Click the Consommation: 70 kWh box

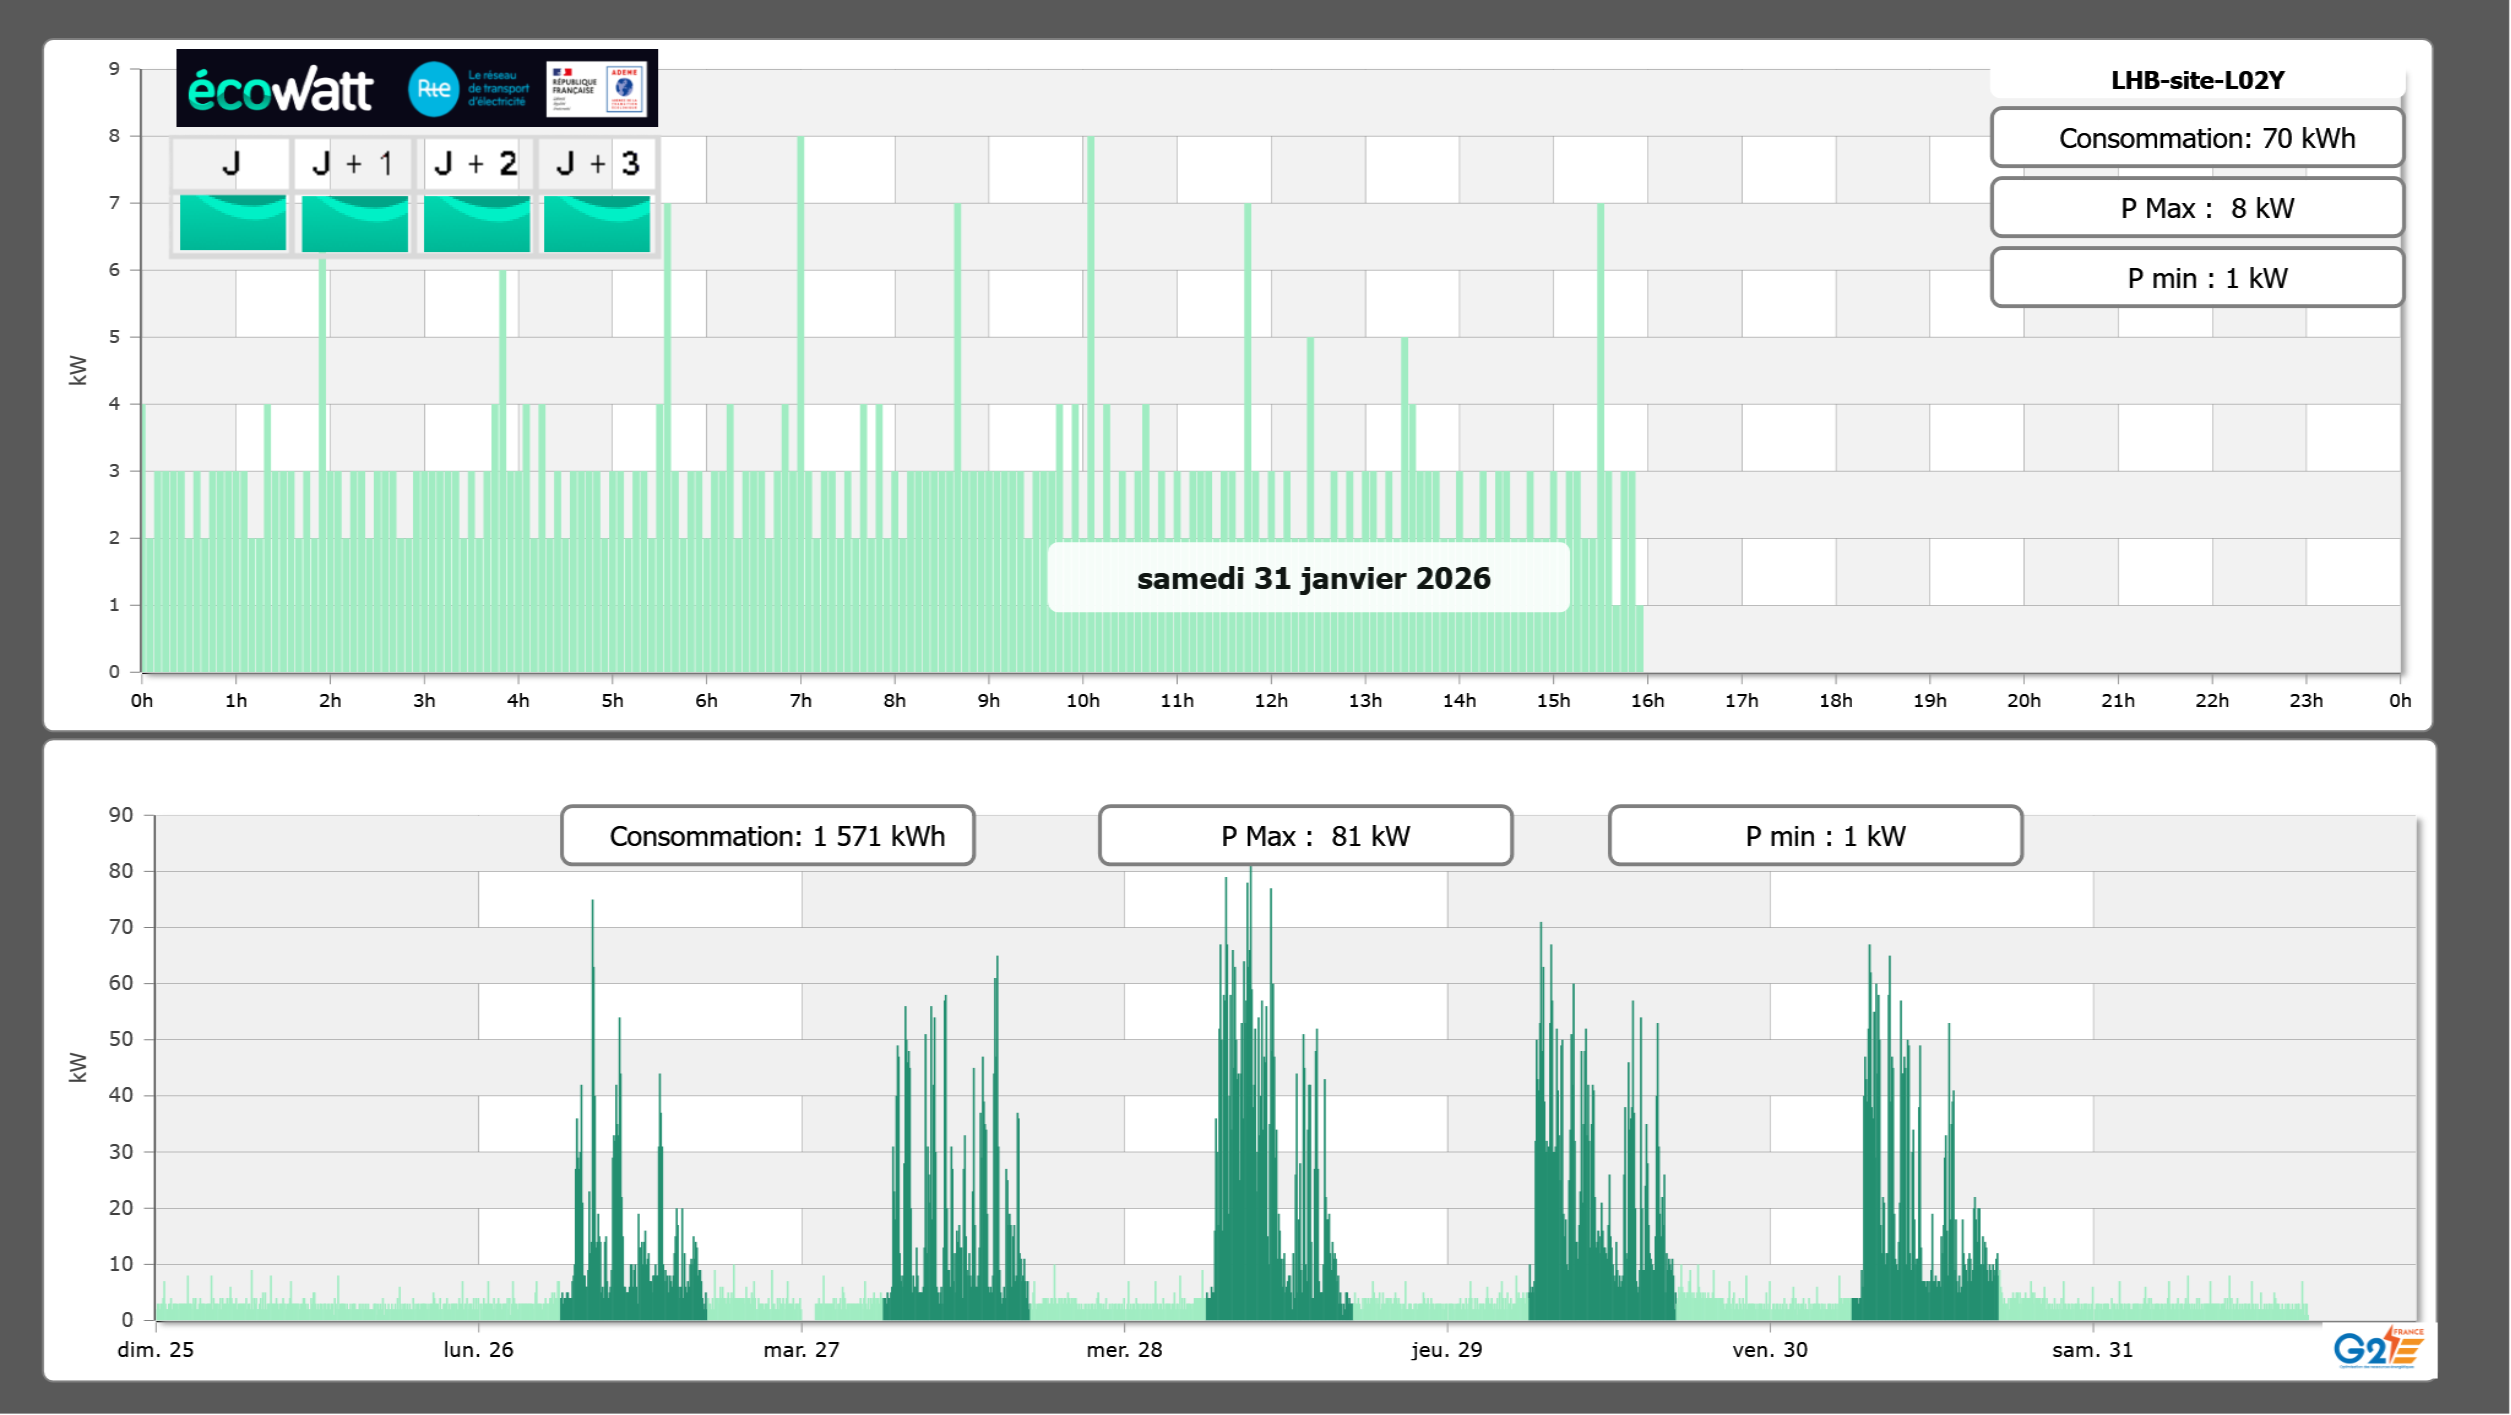[2197, 138]
